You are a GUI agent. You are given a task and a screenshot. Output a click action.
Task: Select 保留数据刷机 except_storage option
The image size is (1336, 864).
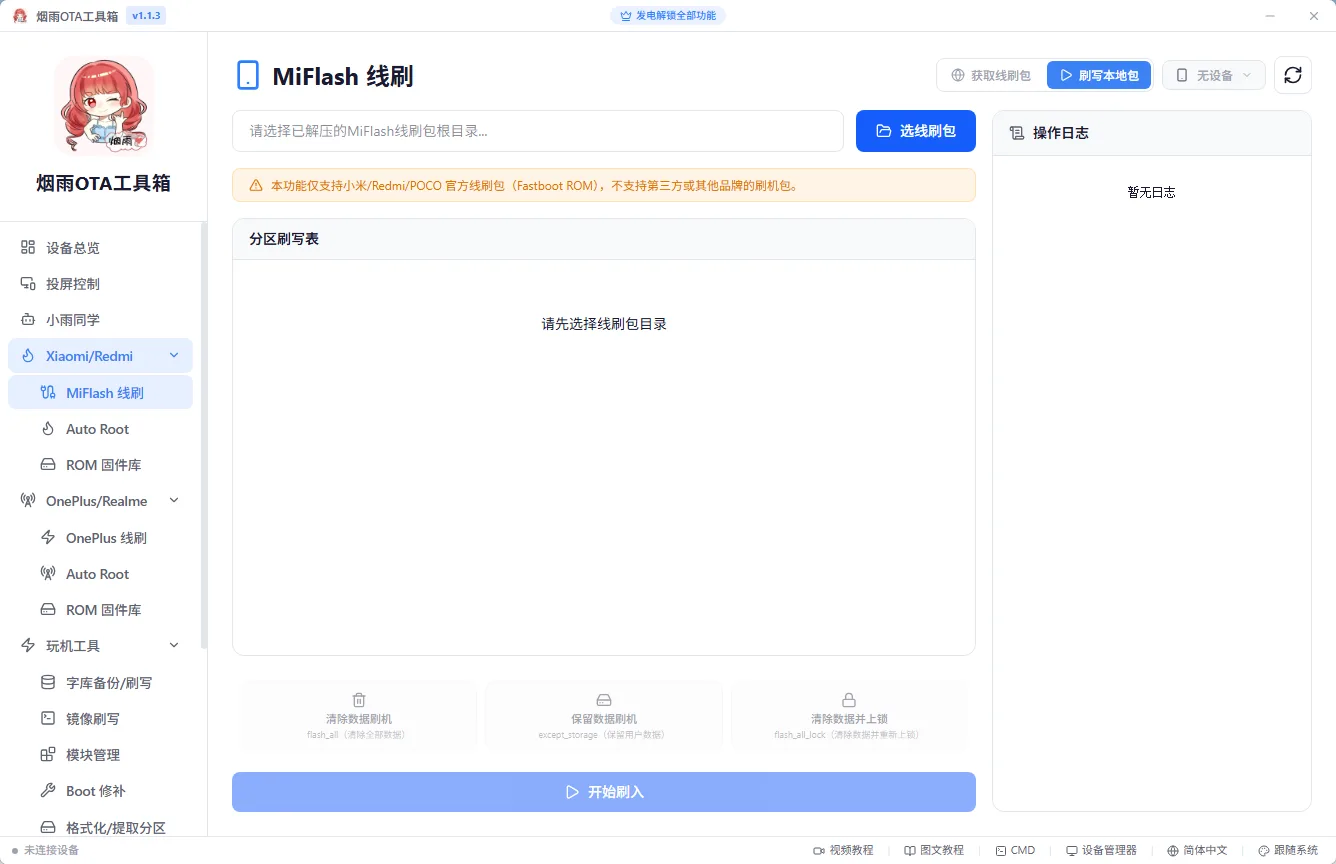[604, 716]
